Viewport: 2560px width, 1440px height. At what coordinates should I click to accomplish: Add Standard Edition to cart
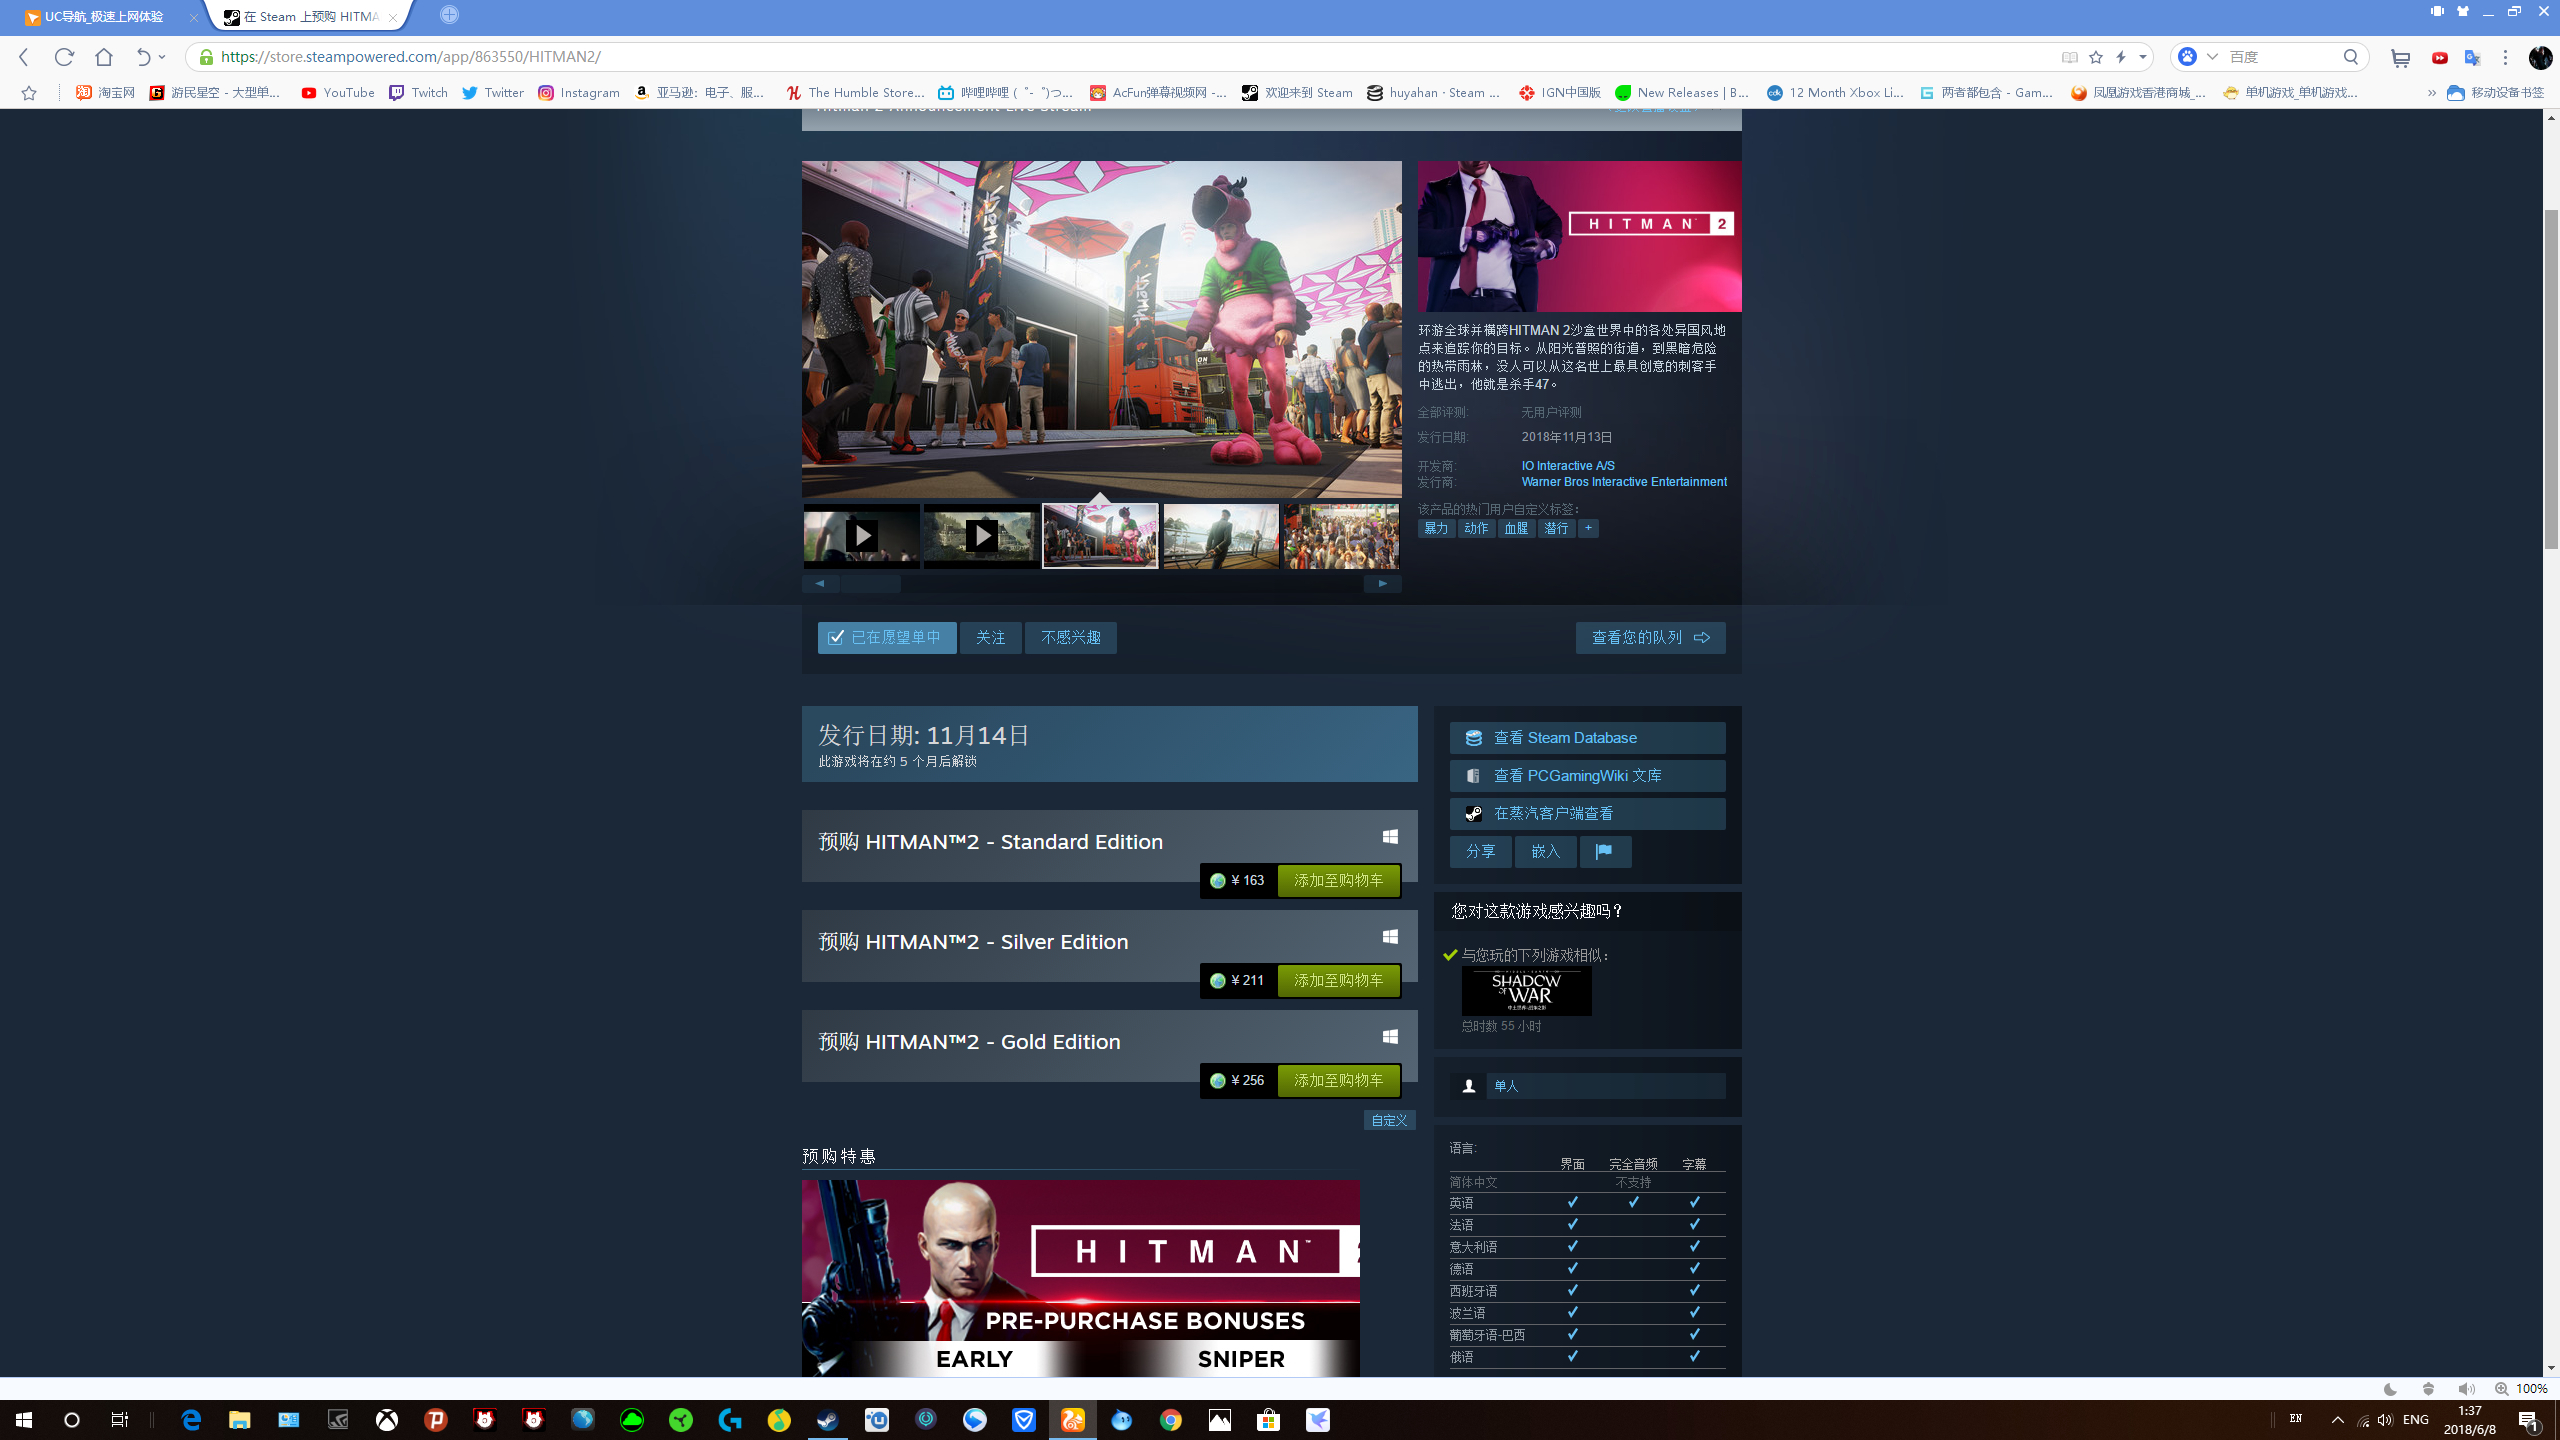1338,881
